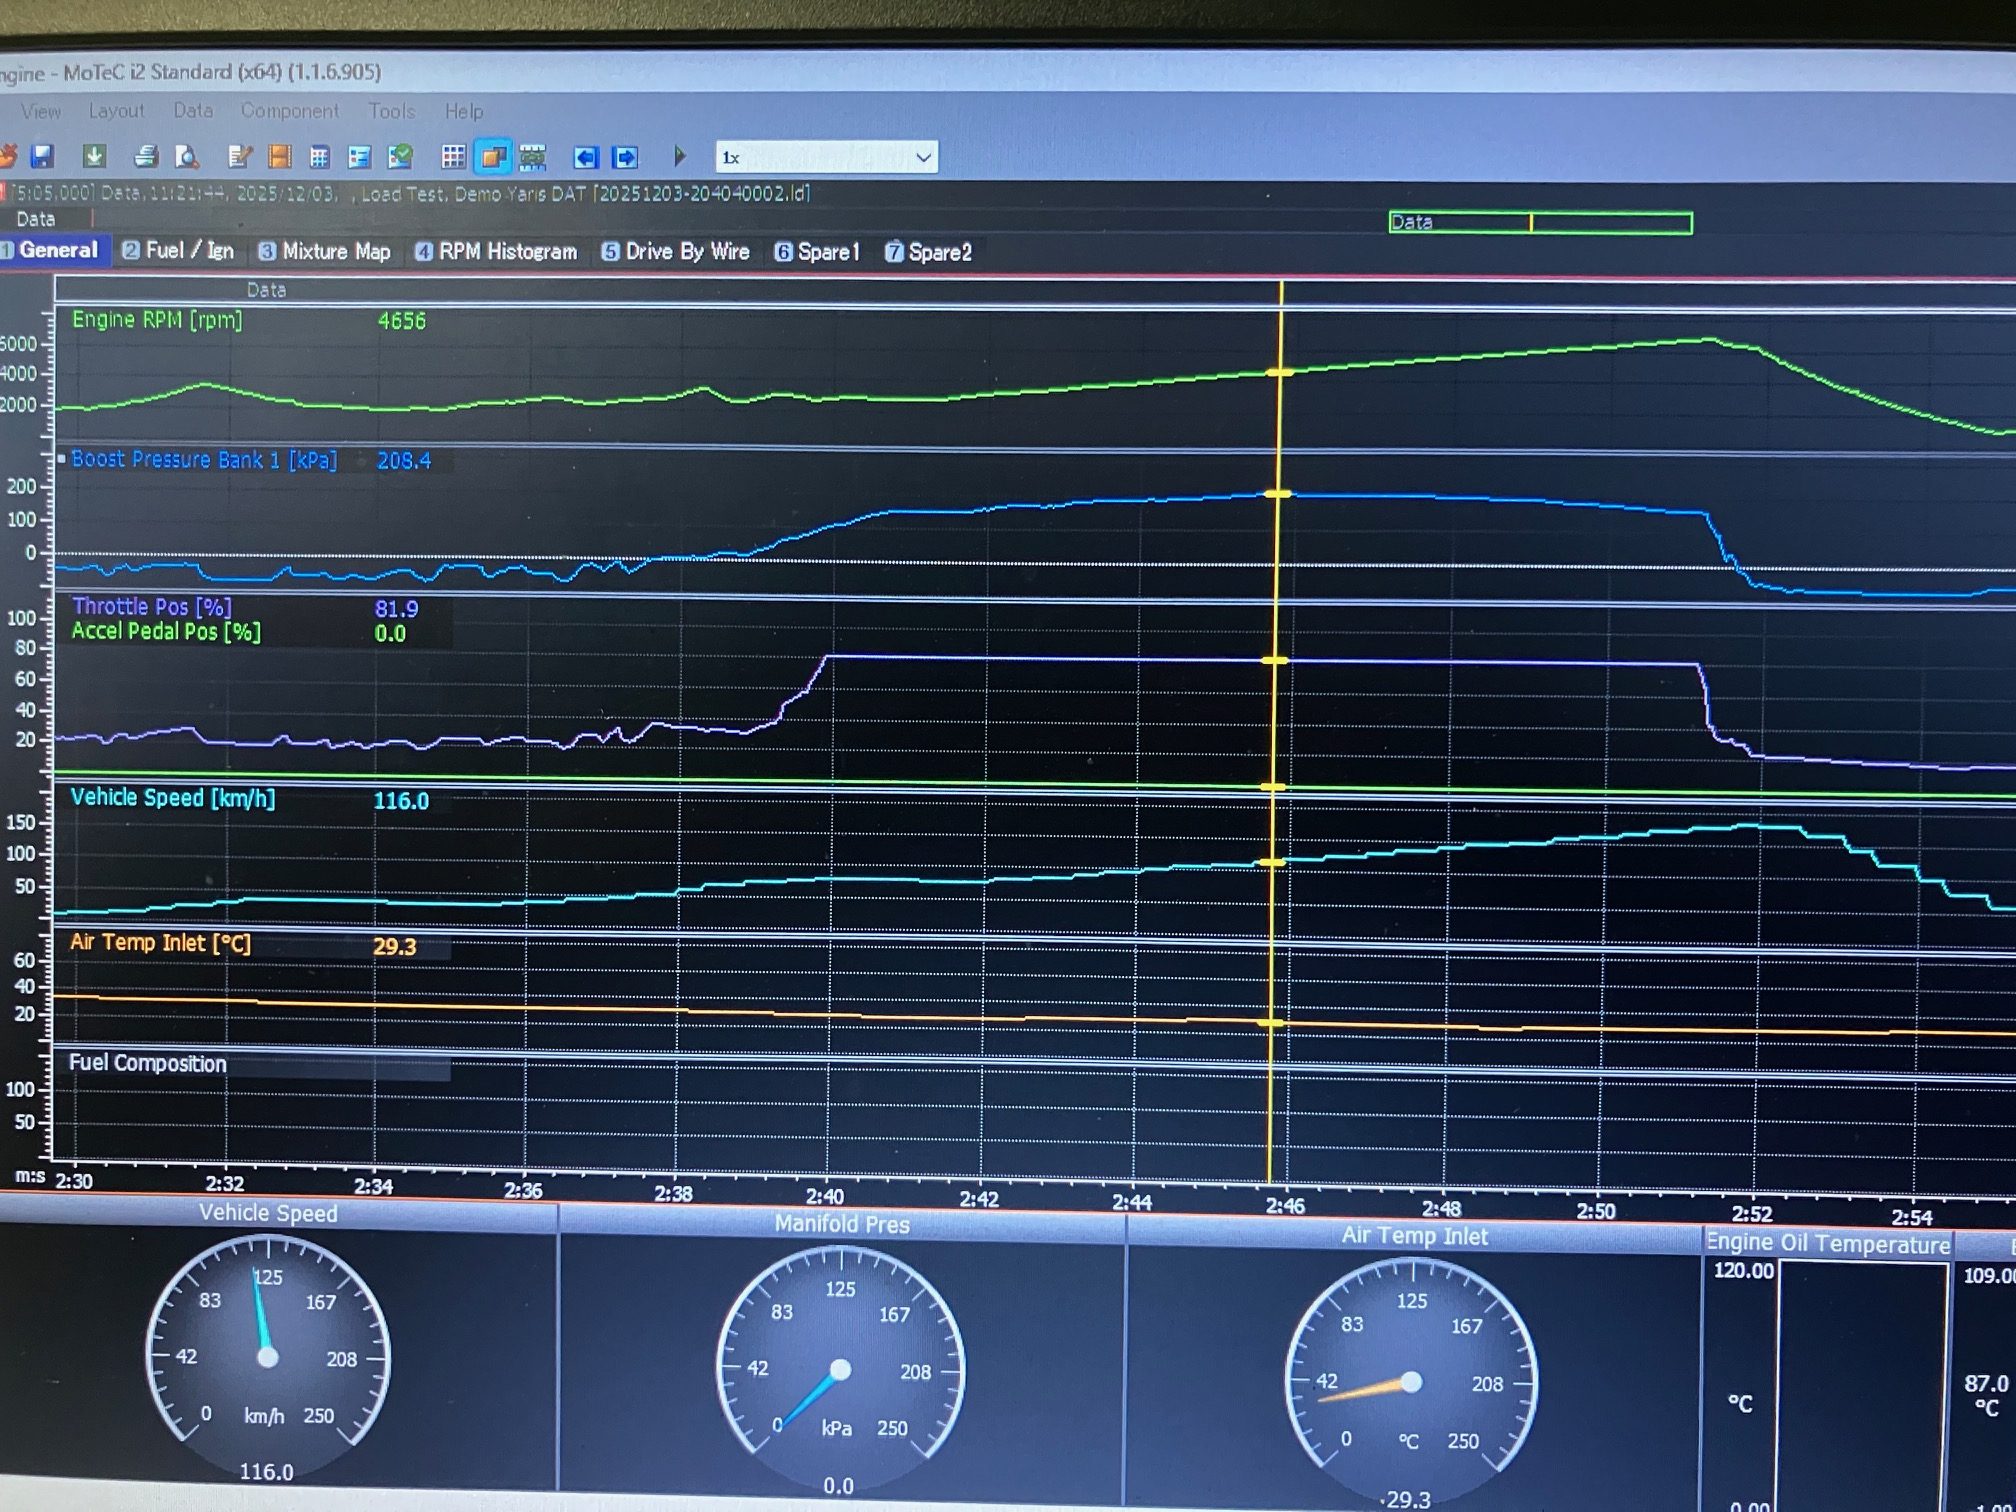
Task: Open the Tools menu
Action: [x=391, y=111]
